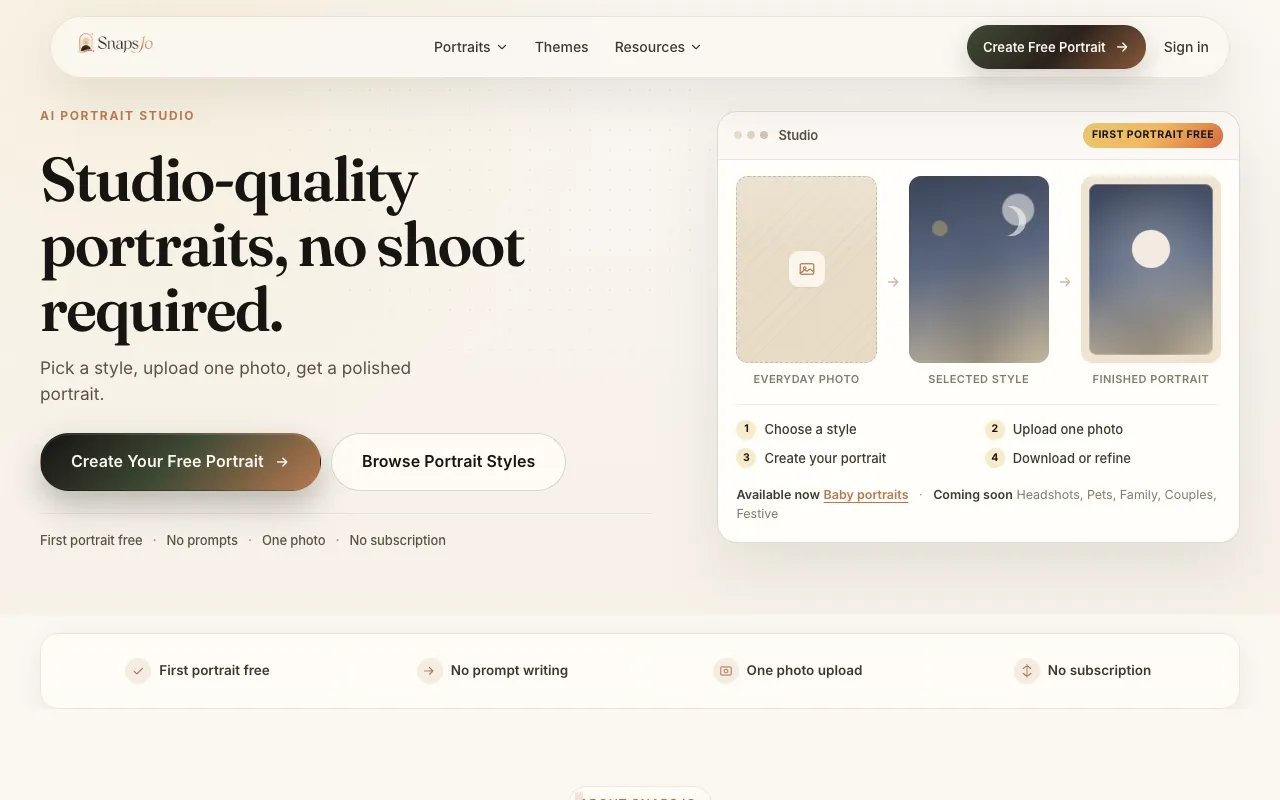Click the Create Your Free Portrait button

(x=181, y=462)
